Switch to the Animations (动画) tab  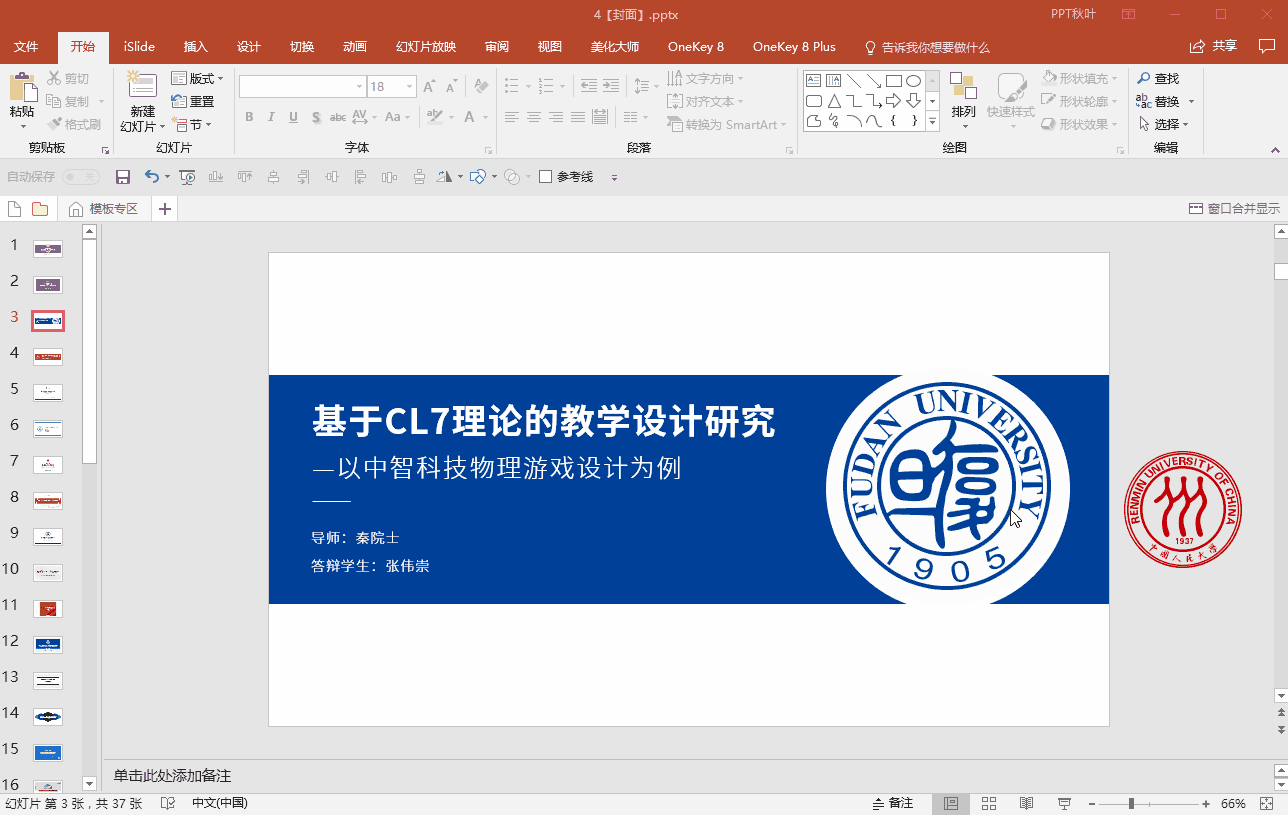354,47
